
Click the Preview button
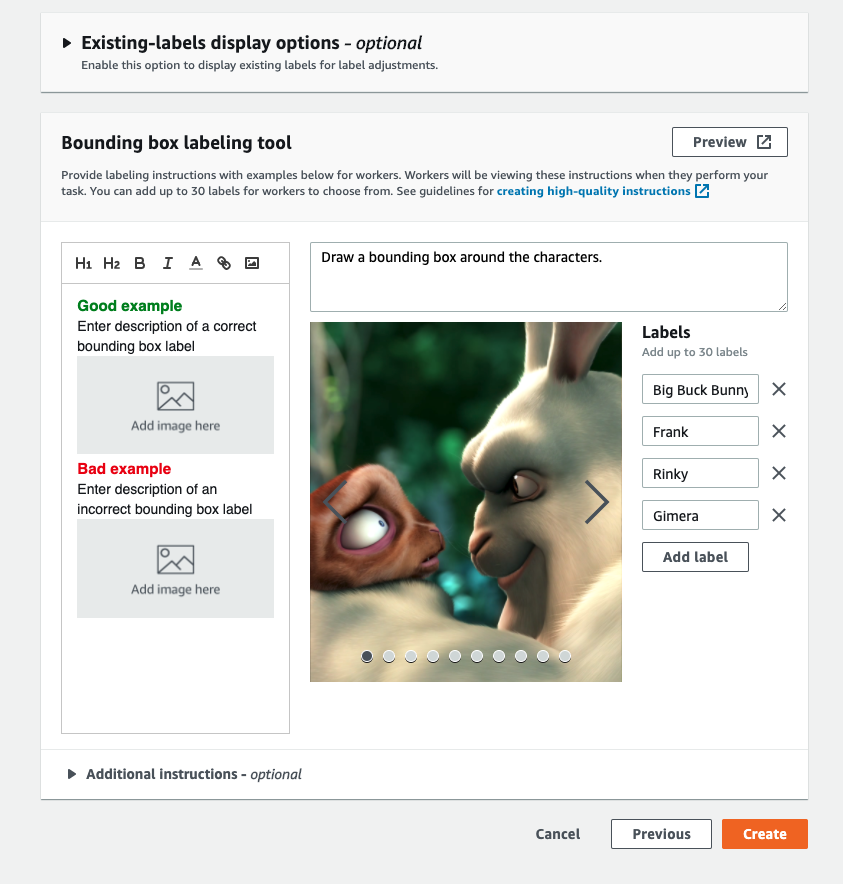tap(730, 142)
